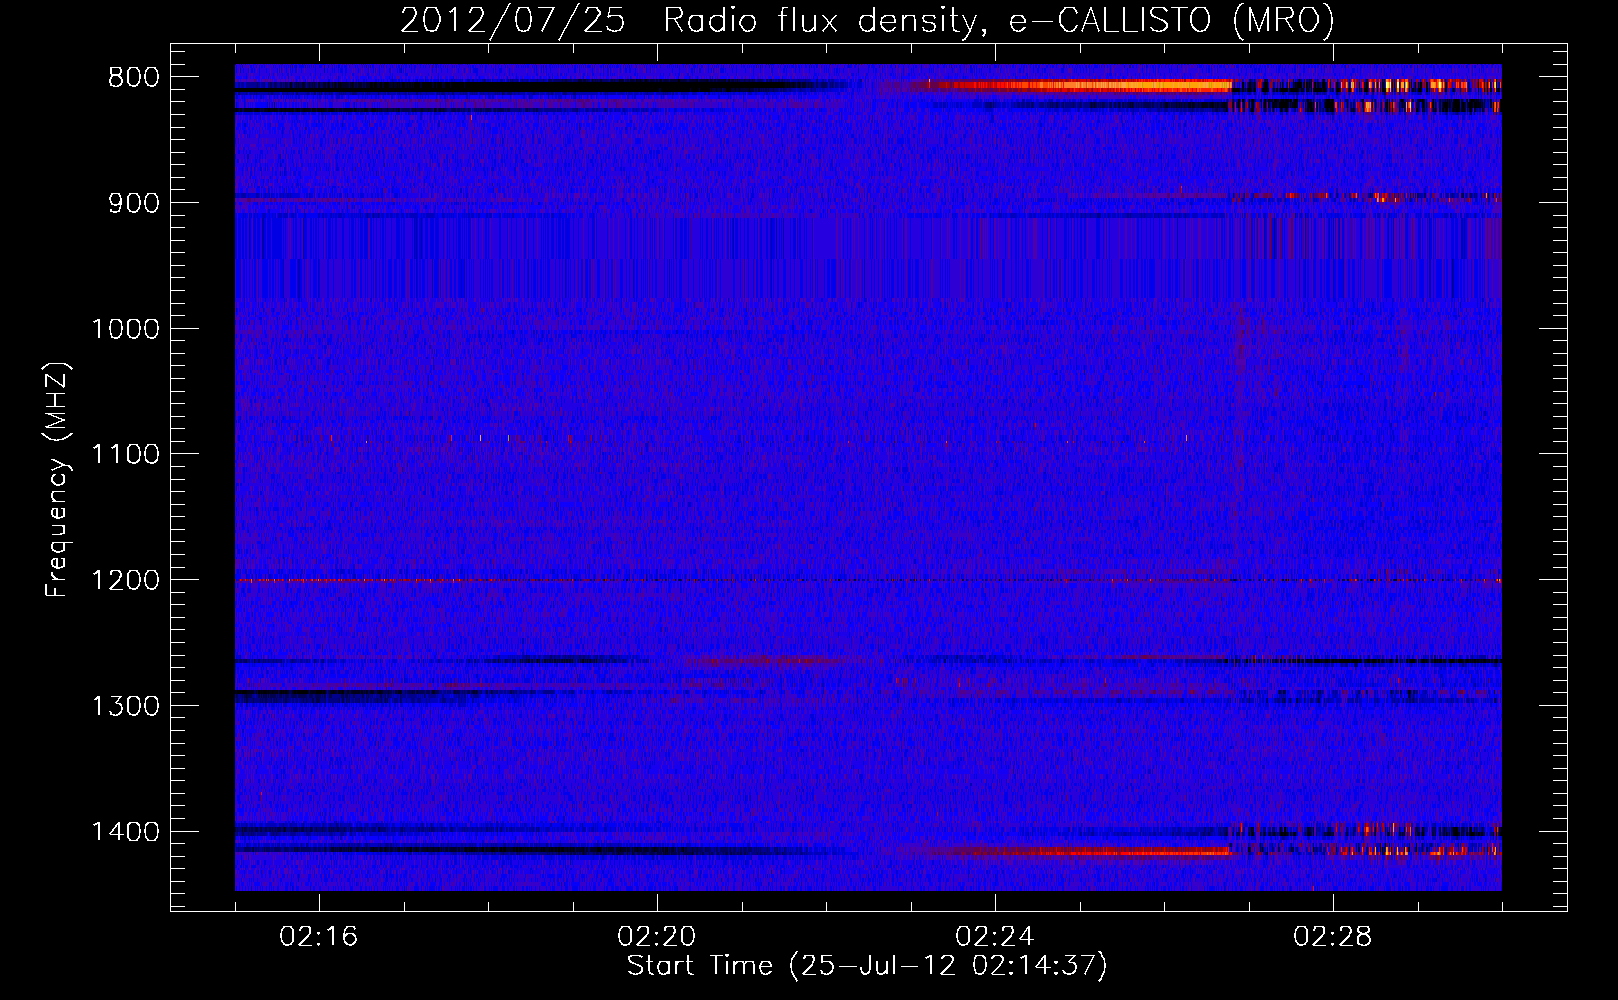The image size is (1618, 1000).
Task: Click the 'Start Time (25-Jul-12 02:14:37)' label
Action: click(x=867, y=966)
